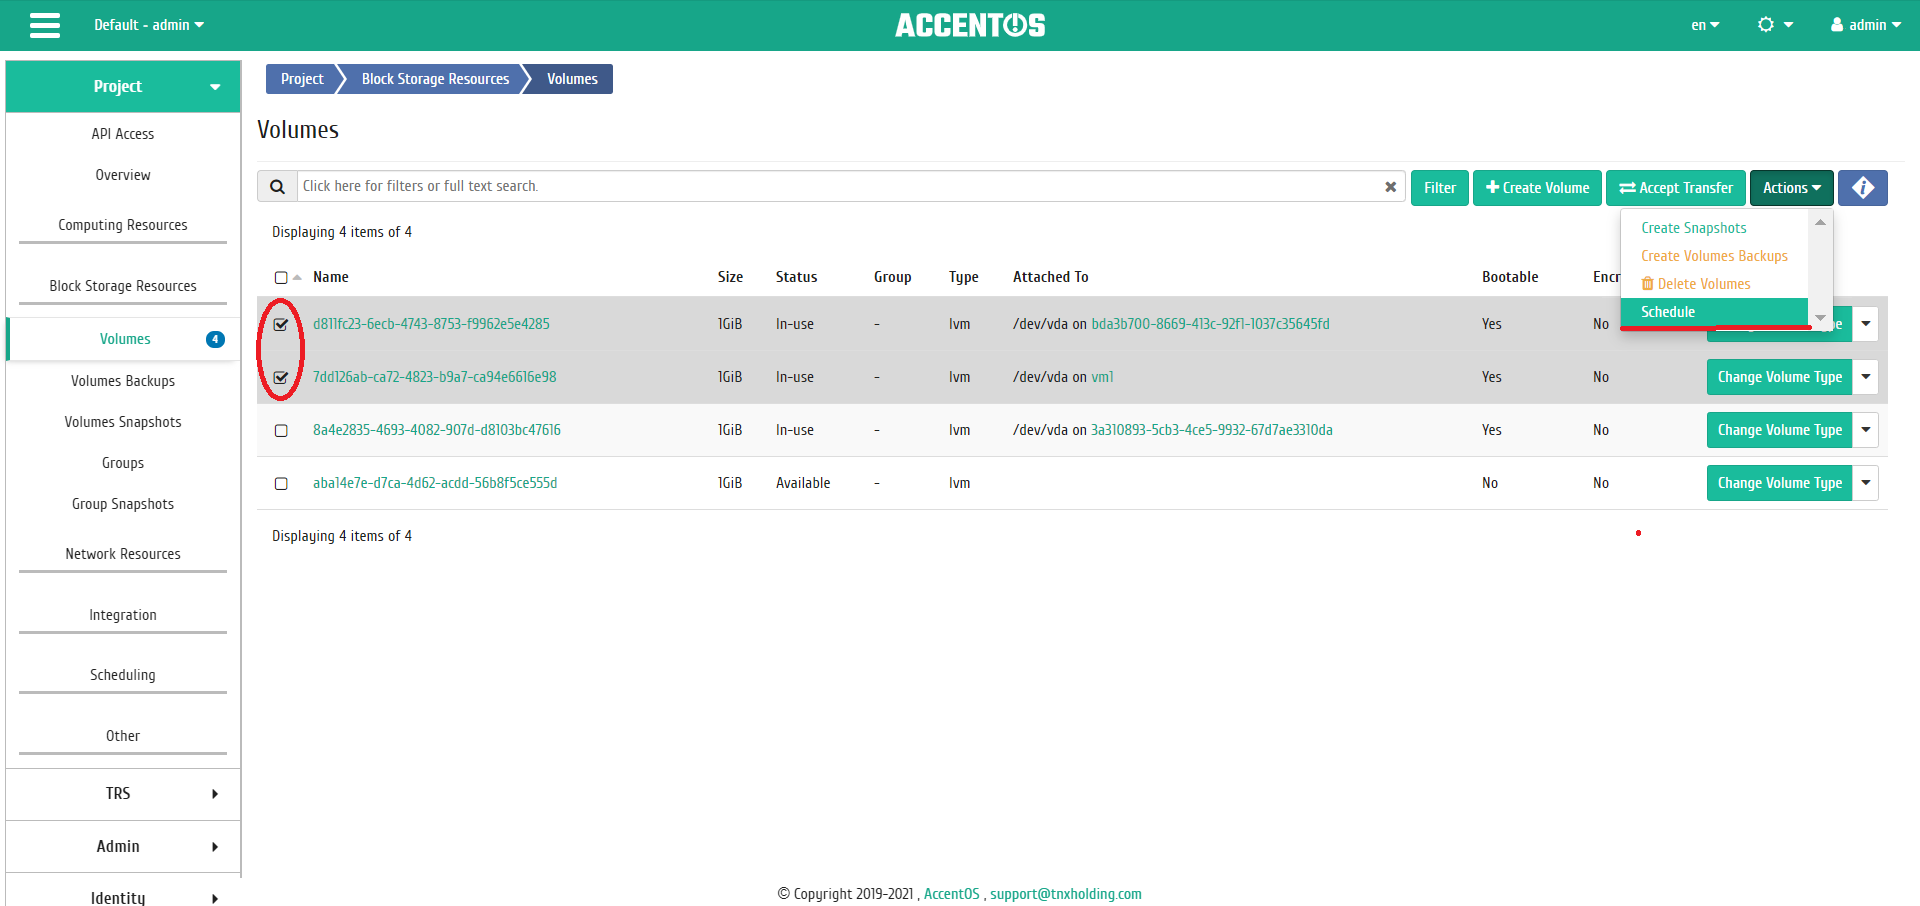Click the Create Volume button
This screenshot has width=1920, height=906.
(1537, 188)
